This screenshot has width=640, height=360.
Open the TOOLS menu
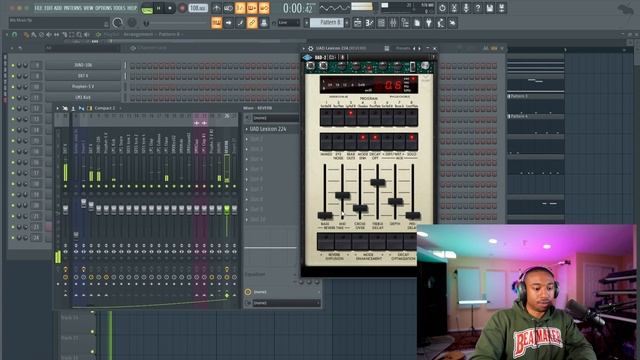(x=119, y=8)
